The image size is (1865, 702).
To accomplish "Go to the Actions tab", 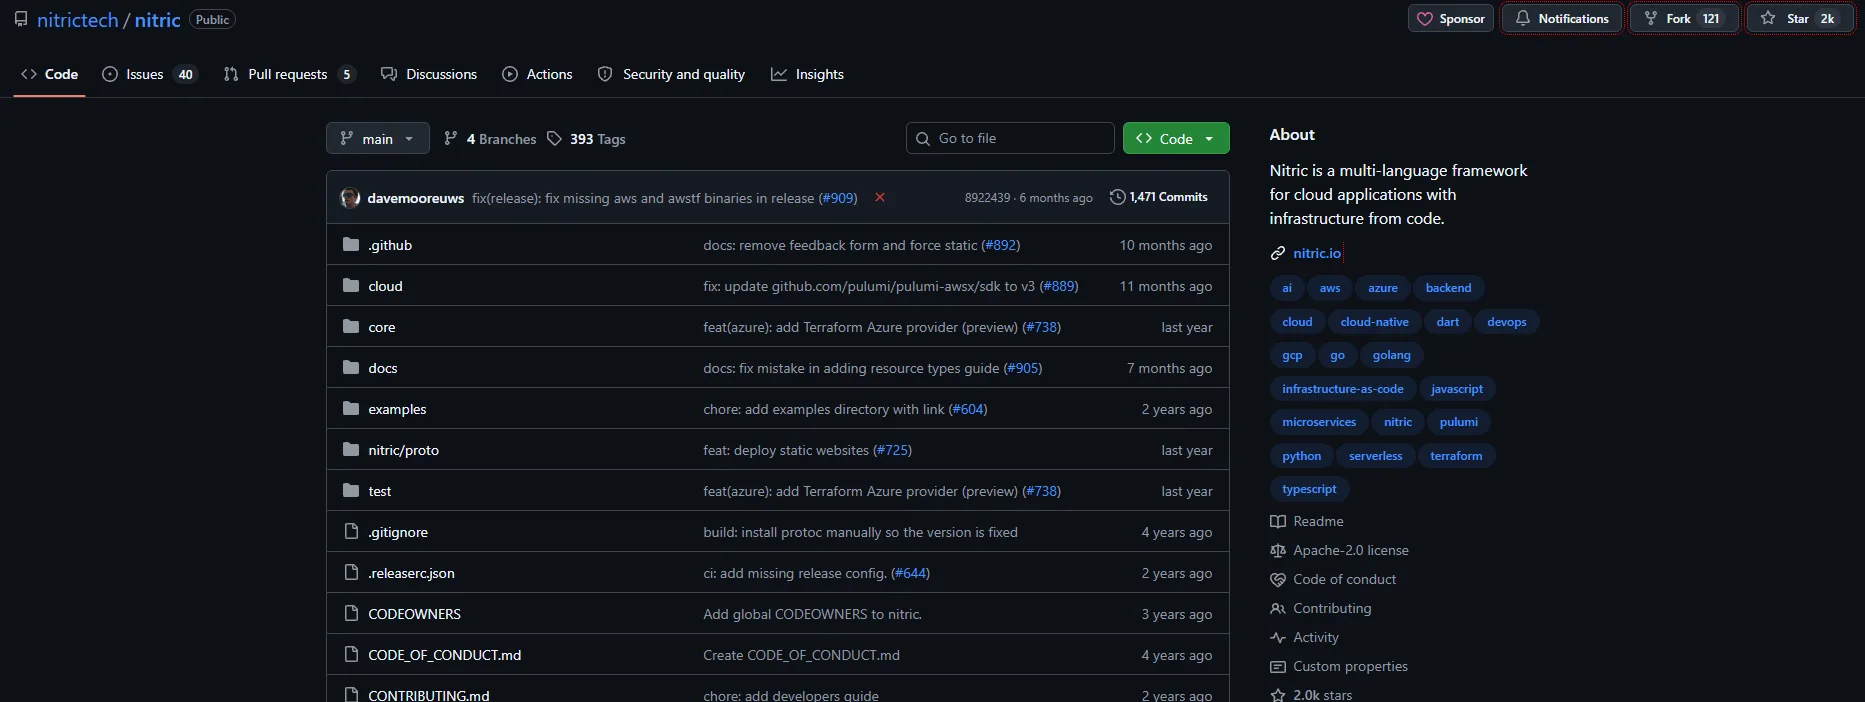I will click(x=537, y=74).
